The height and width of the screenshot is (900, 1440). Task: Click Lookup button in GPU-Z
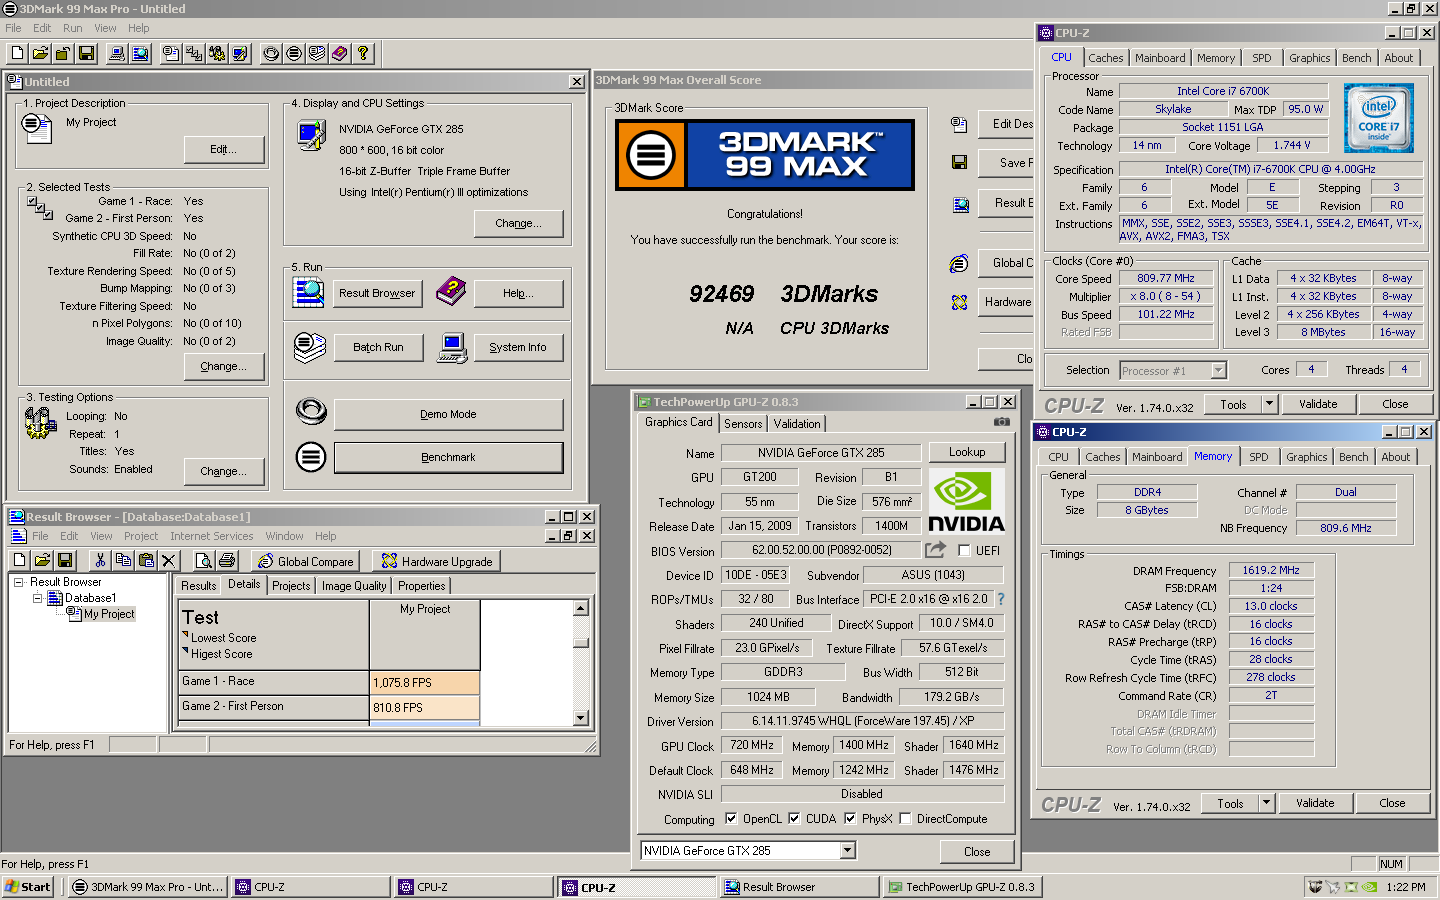tap(967, 452)
